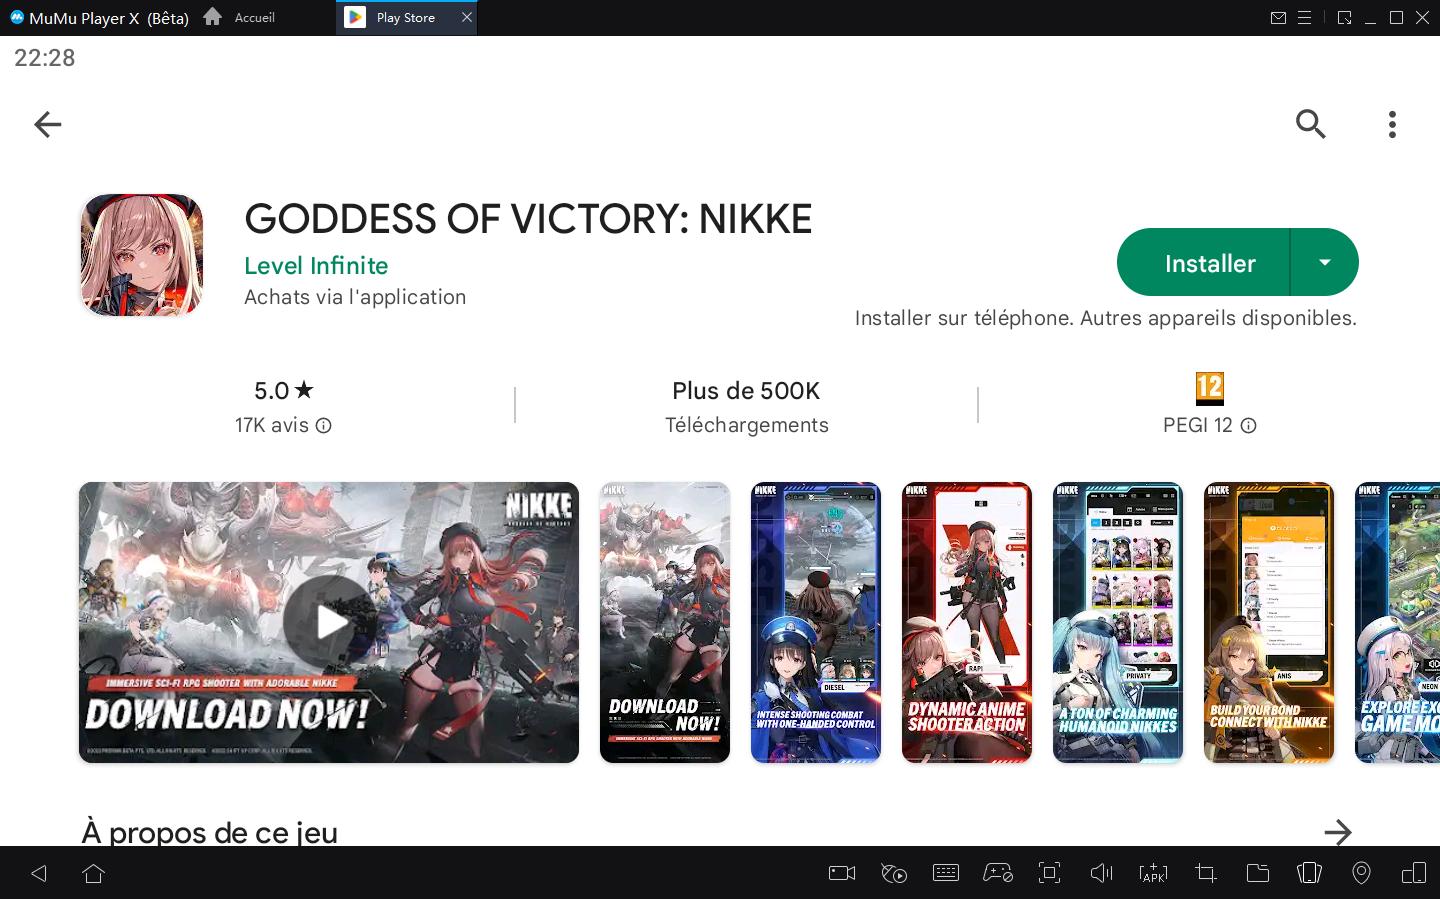Rotate the screen using rotation icon
The width and height of the screenshot is (1440, 899).
pos(1309,872)
